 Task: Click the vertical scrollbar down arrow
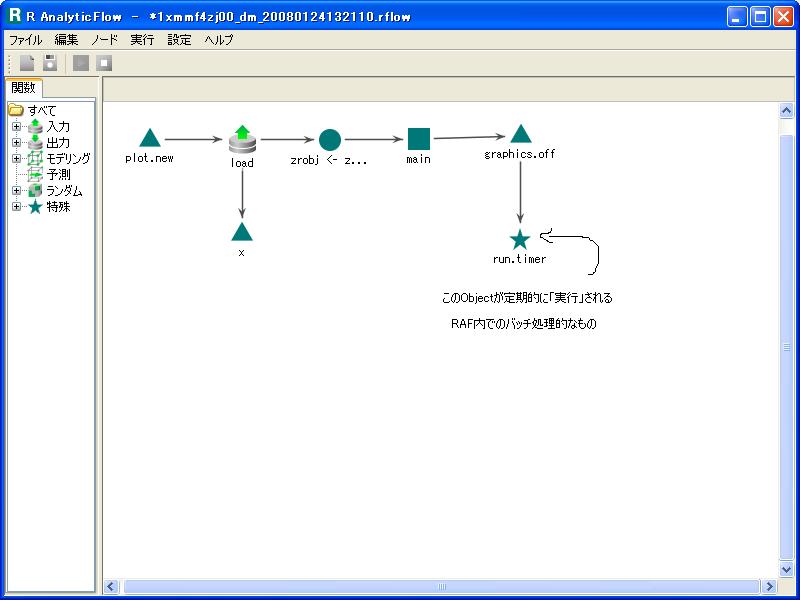[x=787, y=568]
